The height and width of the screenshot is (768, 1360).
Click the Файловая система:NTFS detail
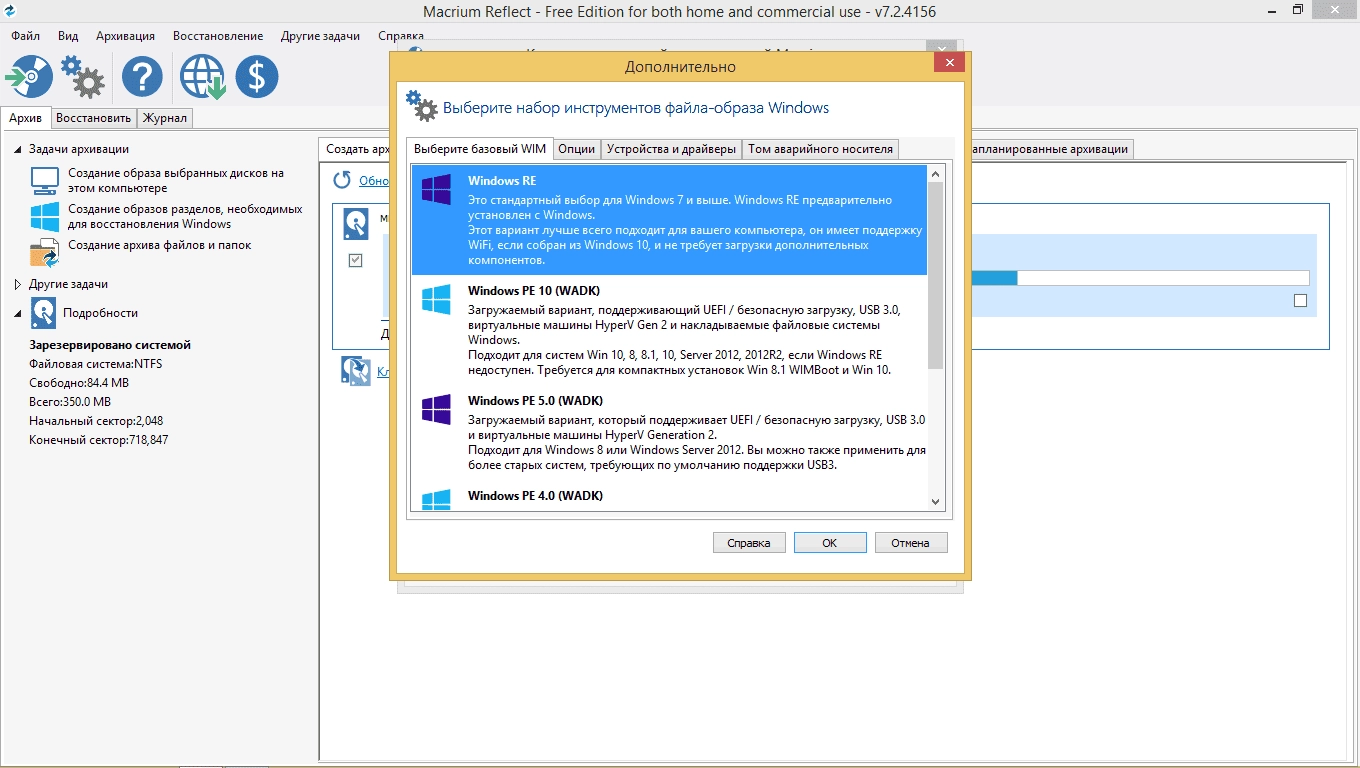pyautogui.click(x=95, y=364)
